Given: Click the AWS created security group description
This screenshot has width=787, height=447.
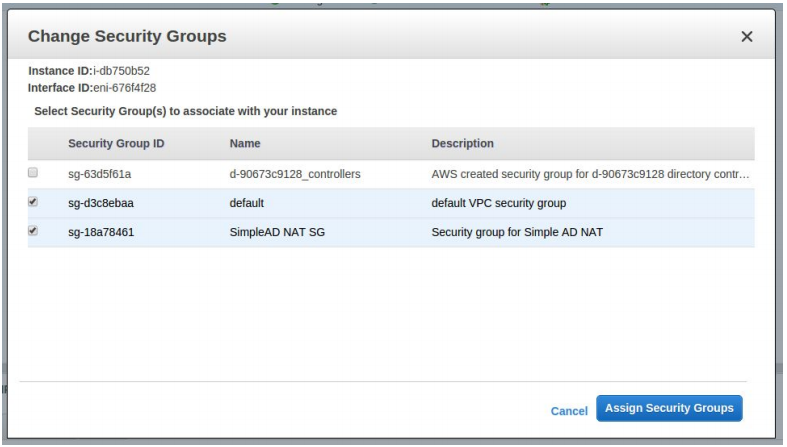Looking at the screenshot, I should point(590,175).
